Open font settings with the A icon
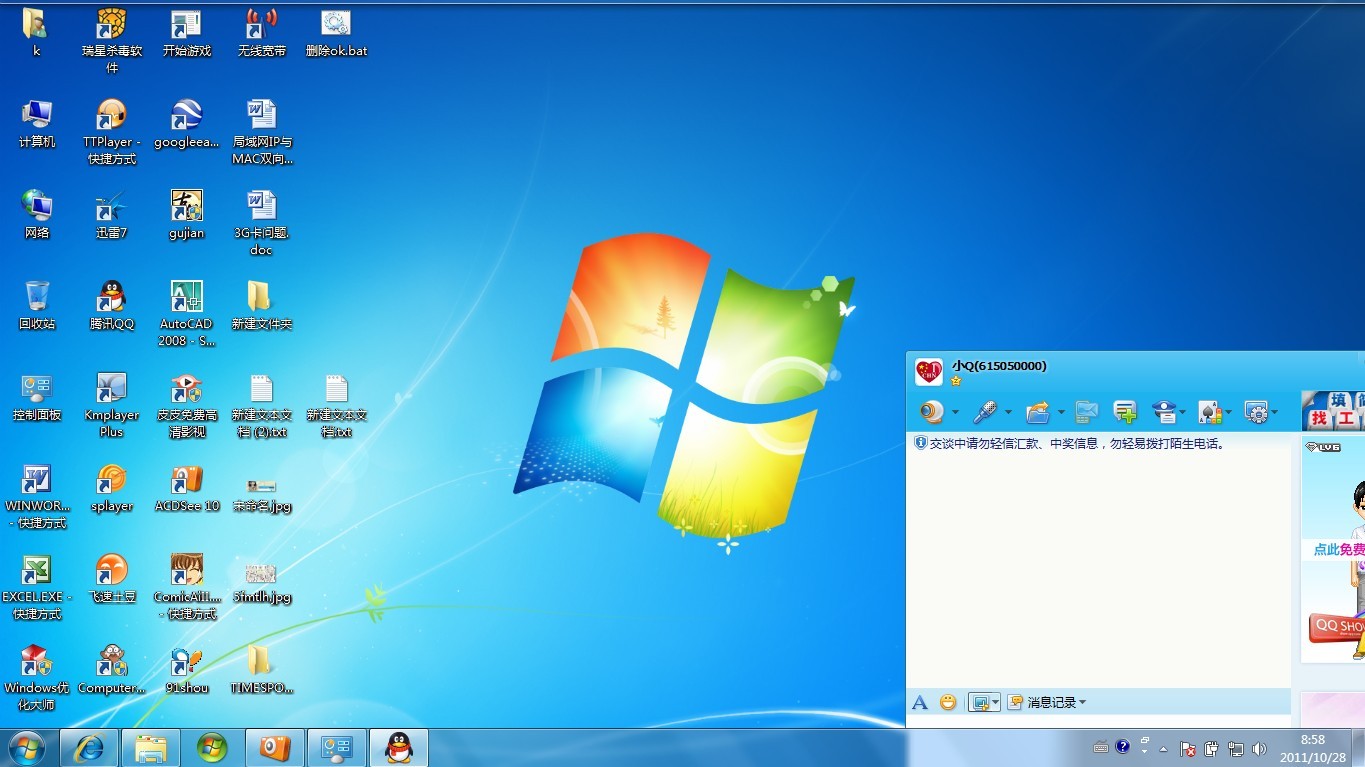 [x=920, y=703]
